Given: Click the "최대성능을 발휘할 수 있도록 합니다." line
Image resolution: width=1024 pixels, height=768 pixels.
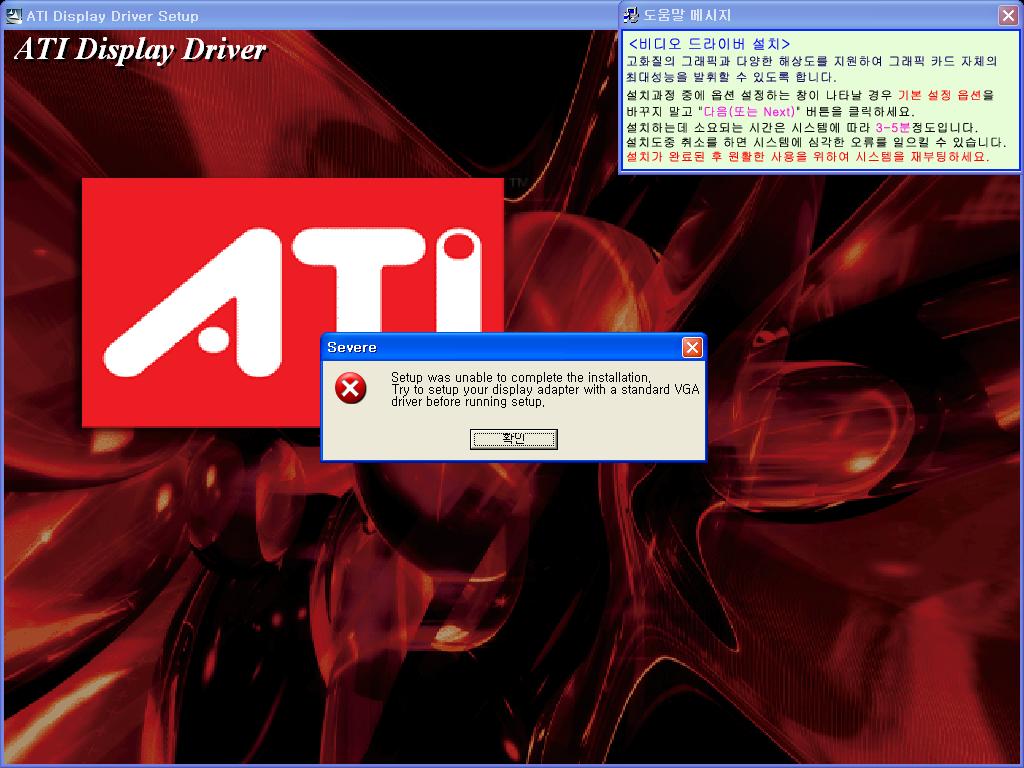Looking at the screenshot, I should point(731,77).
